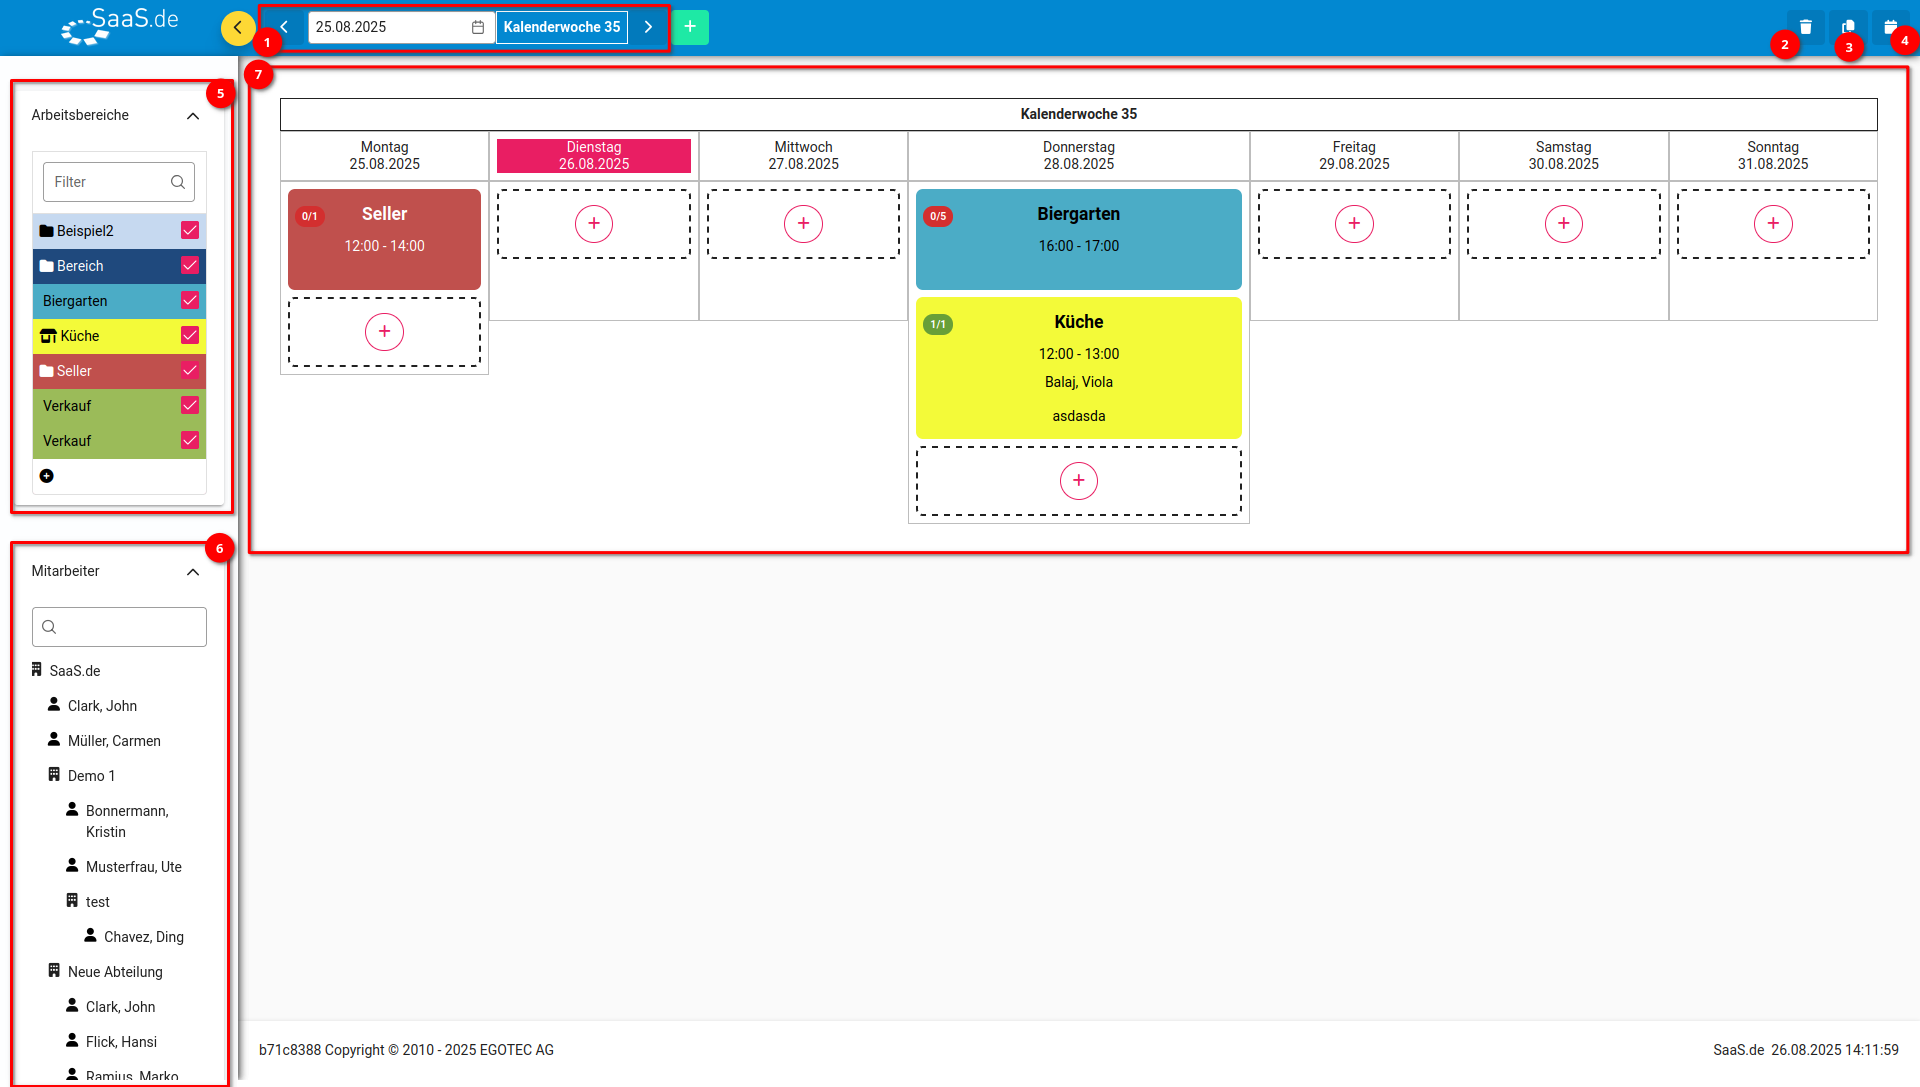
Task: Click the yellow sidebar collapse arrow
Action: pos(238,27)
